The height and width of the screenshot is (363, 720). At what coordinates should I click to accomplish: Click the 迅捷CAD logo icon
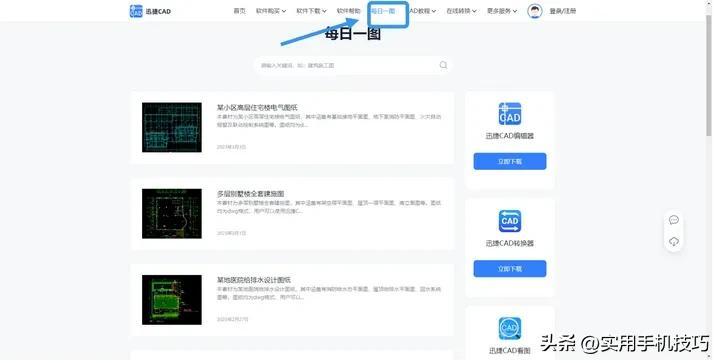pos(136,11)
